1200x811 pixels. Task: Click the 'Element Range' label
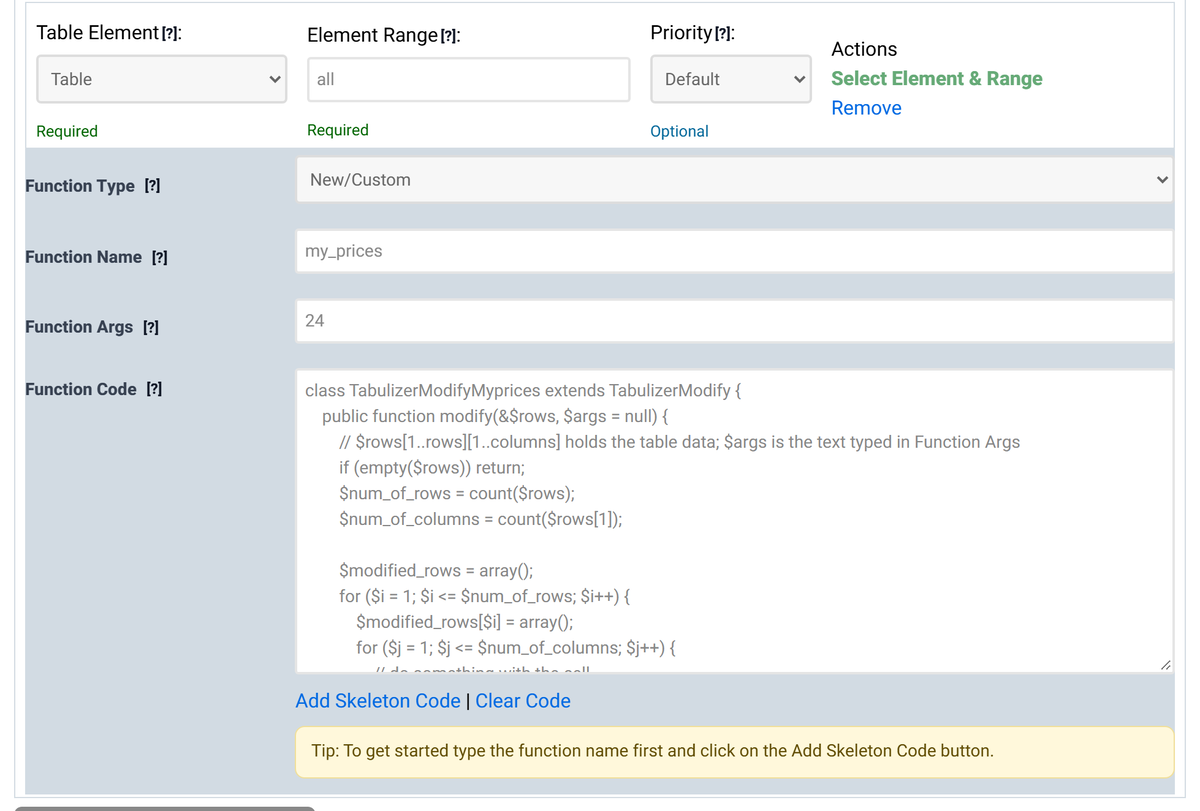[372, 35]
